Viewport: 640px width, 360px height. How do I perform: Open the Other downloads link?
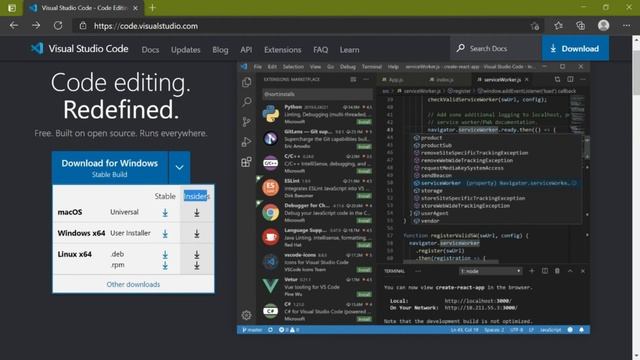133,284
